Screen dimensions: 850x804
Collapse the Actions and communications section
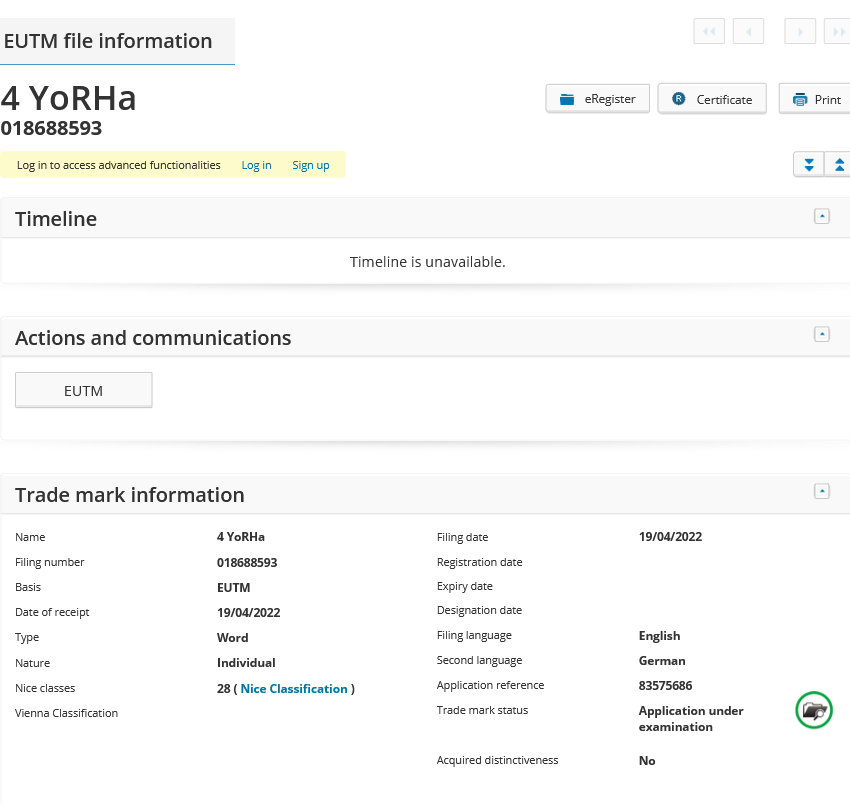click(822, 335)
